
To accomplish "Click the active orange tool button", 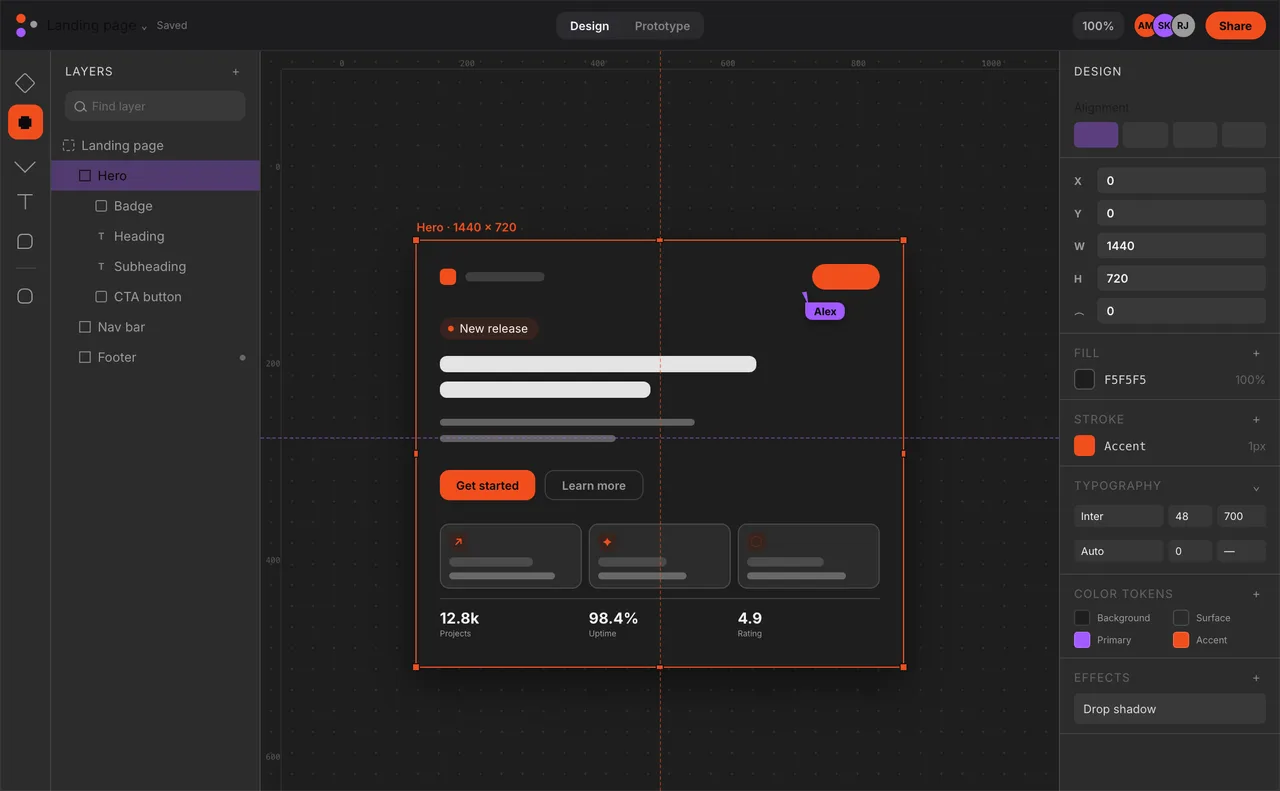I will pos(25,122).
